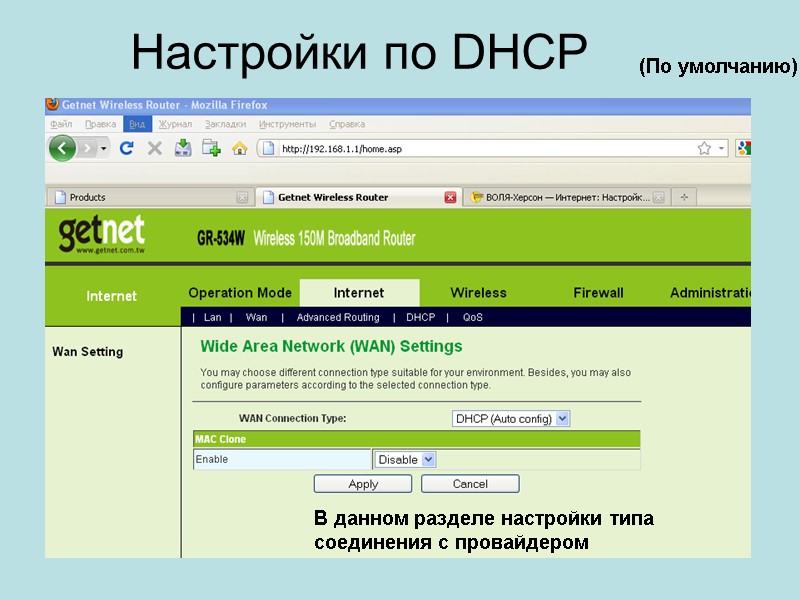Click the Back navigation arrow button

(x=60, y=147)
